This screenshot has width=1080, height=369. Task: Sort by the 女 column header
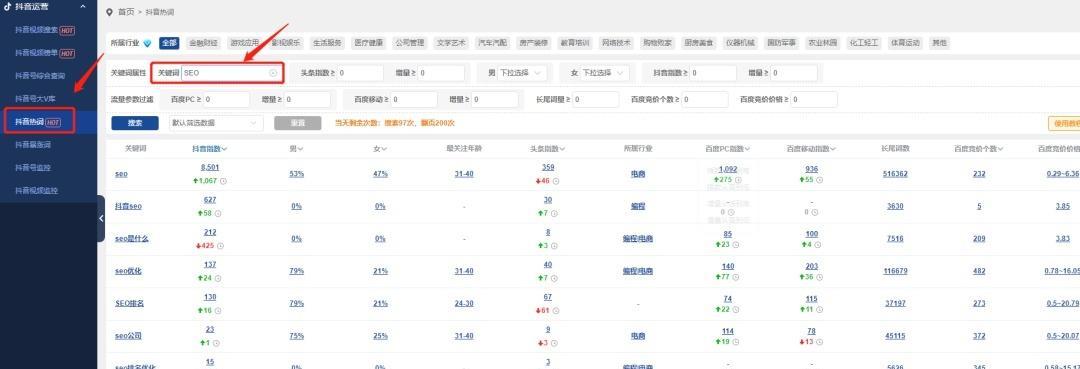tap(380, 148)
